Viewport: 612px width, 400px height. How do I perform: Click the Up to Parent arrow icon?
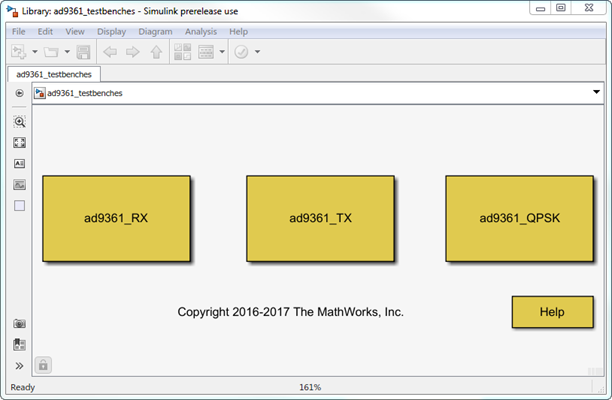[x=157, y=52]
